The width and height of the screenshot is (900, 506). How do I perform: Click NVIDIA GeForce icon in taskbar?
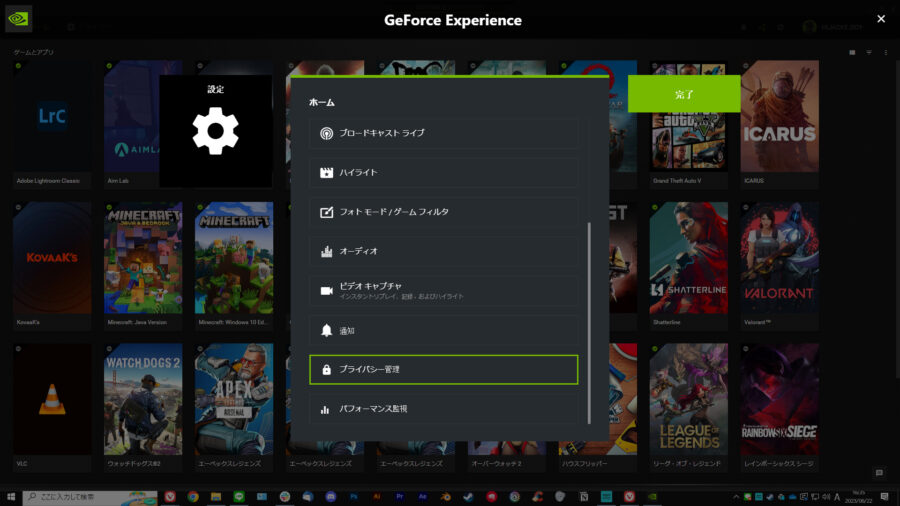(653, 497)
